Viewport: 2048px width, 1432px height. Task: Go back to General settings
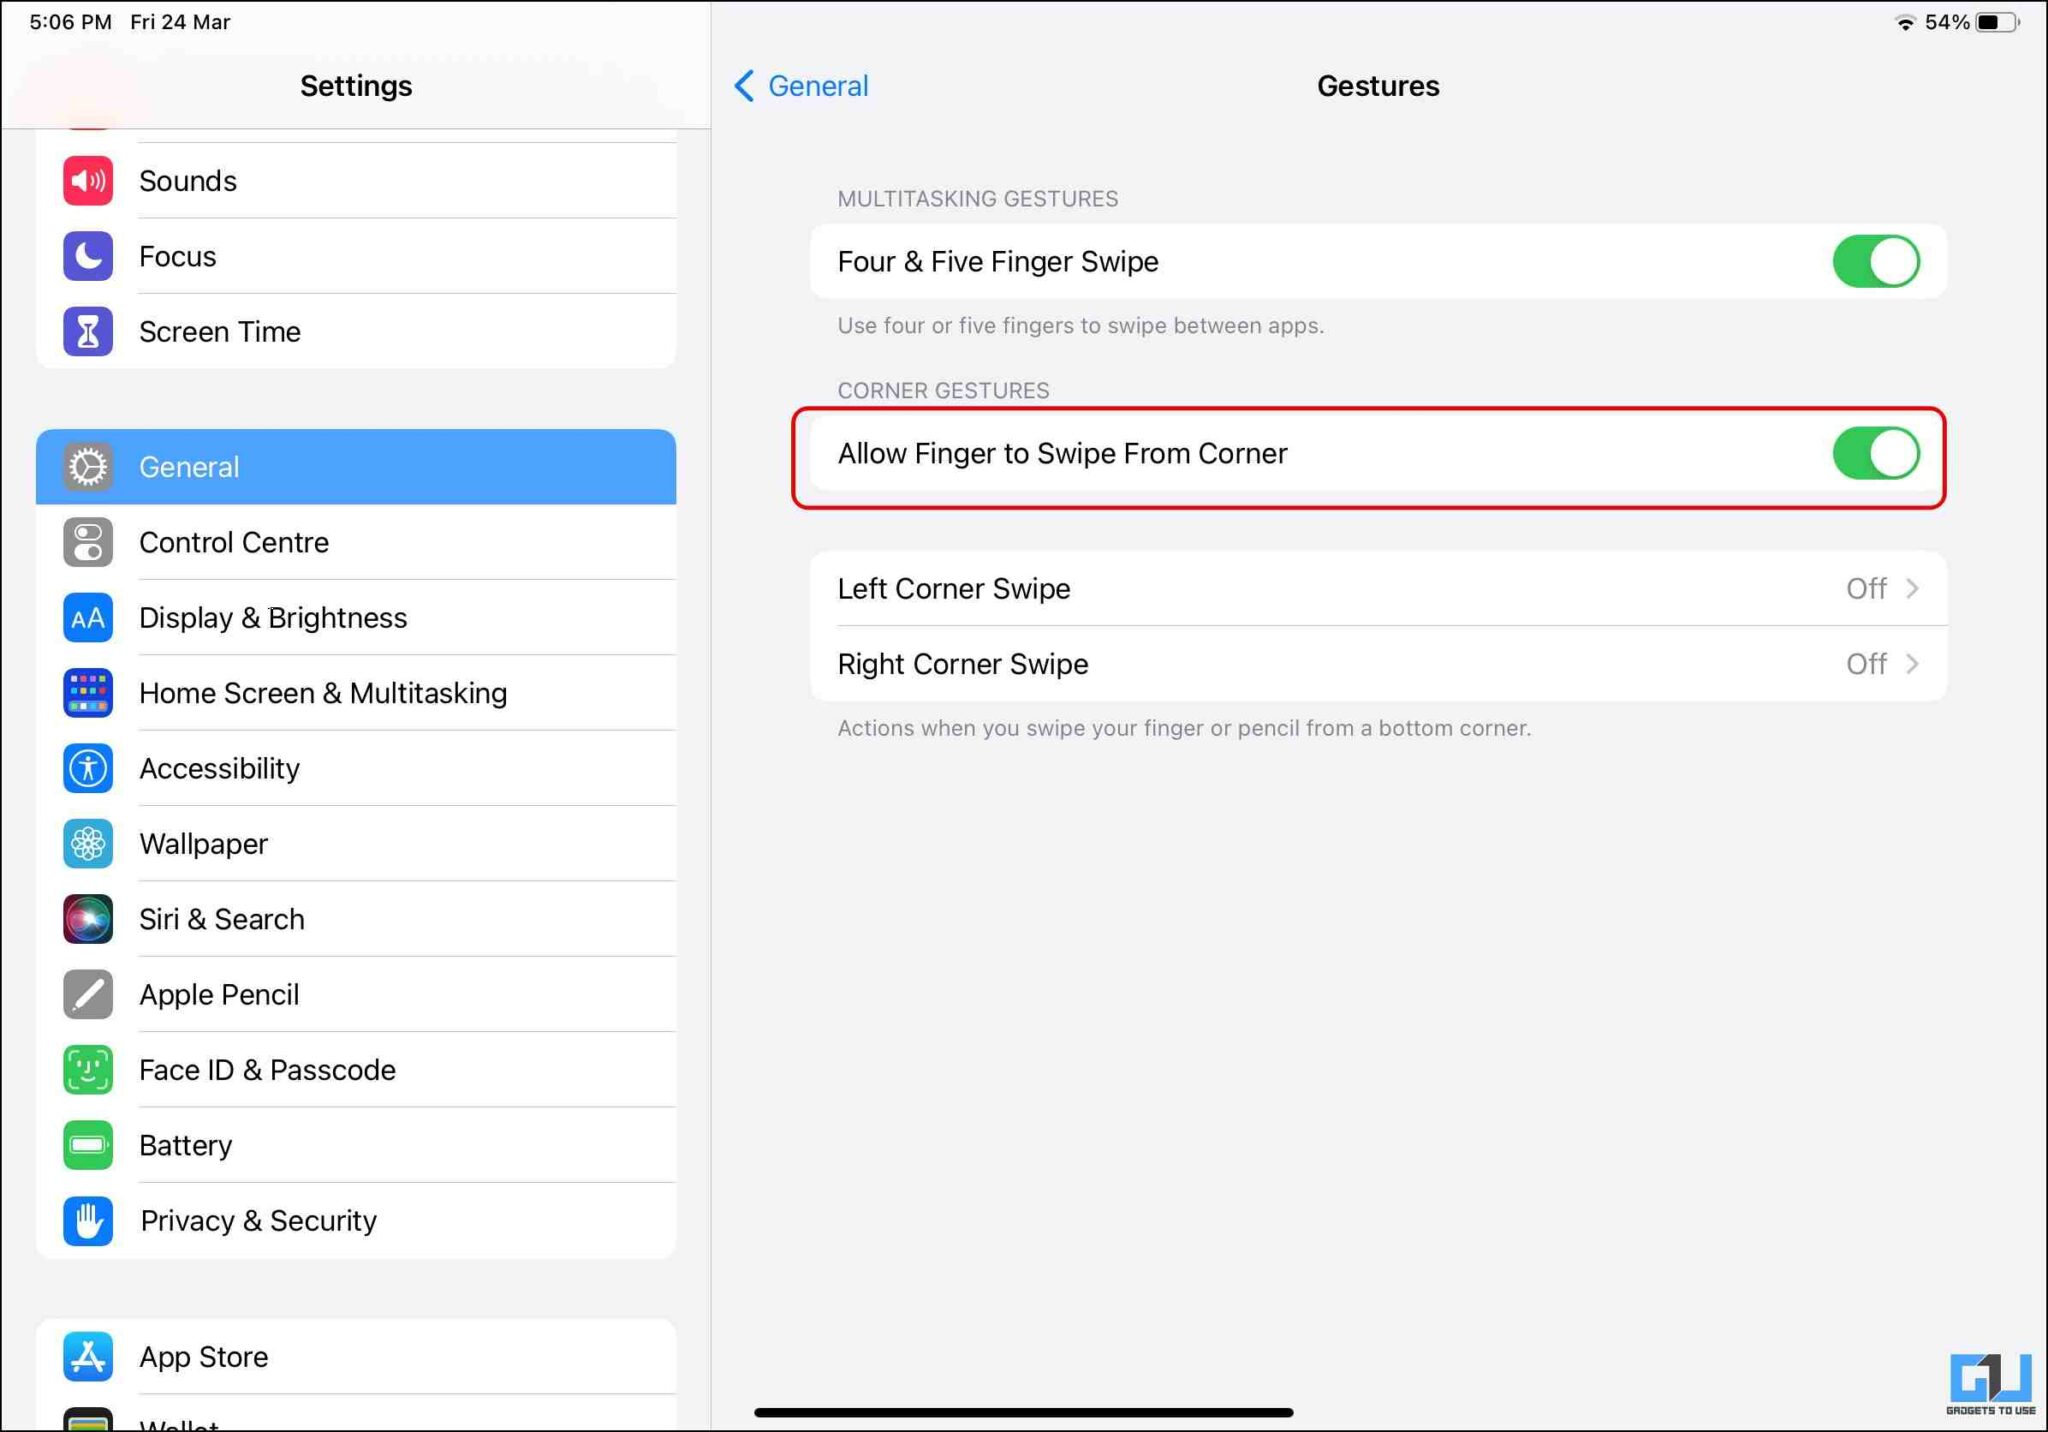[799, 86]
